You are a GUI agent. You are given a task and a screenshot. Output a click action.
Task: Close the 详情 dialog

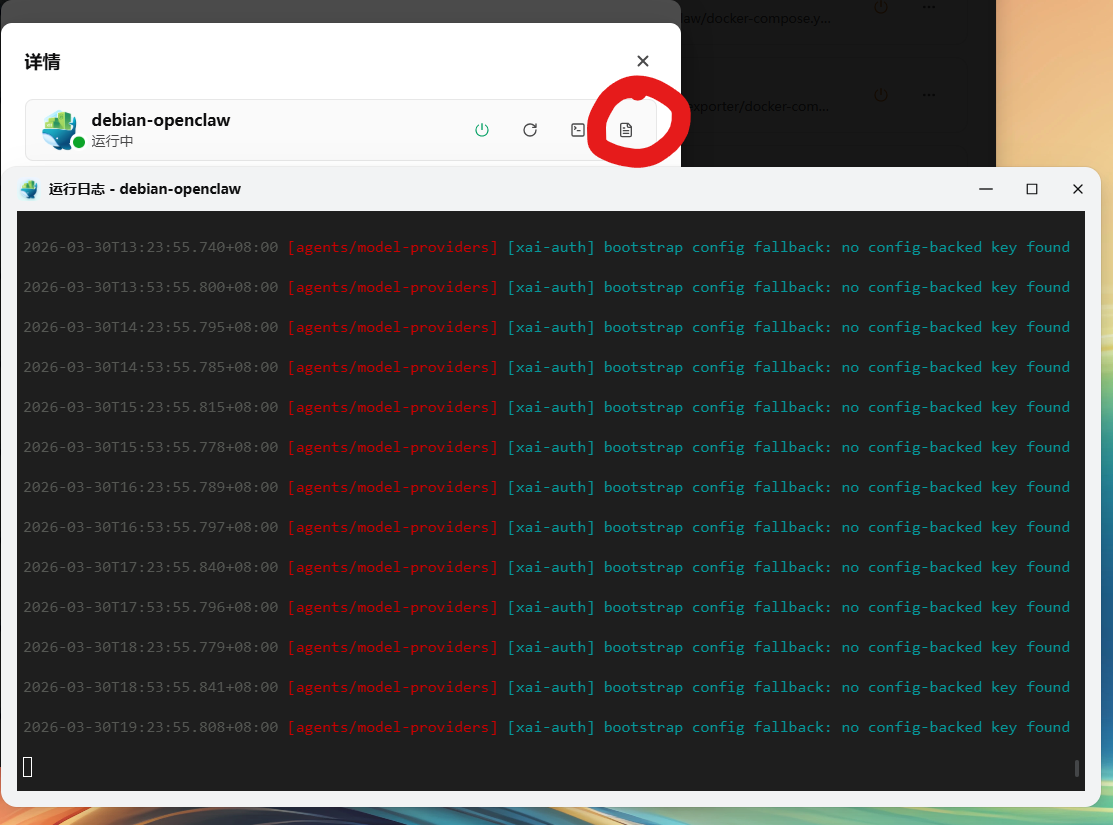(x=643, y=61)
